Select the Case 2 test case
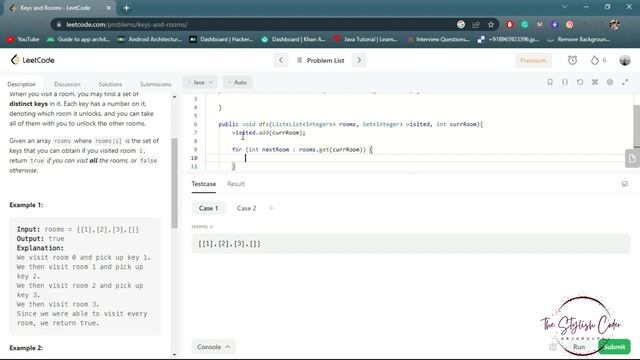This screenshot has width=640, height=360. (247, 208)
